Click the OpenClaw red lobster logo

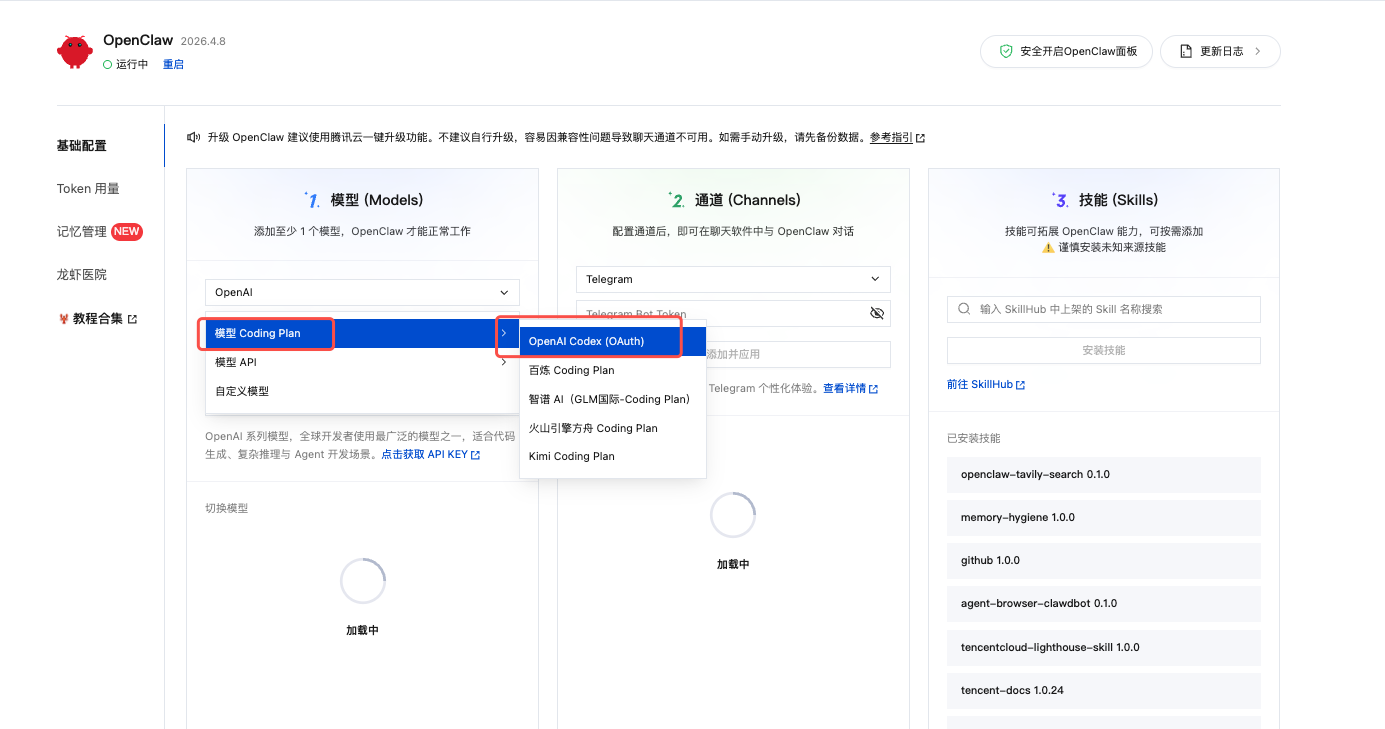pyautogui.click(x=75, y=51)
